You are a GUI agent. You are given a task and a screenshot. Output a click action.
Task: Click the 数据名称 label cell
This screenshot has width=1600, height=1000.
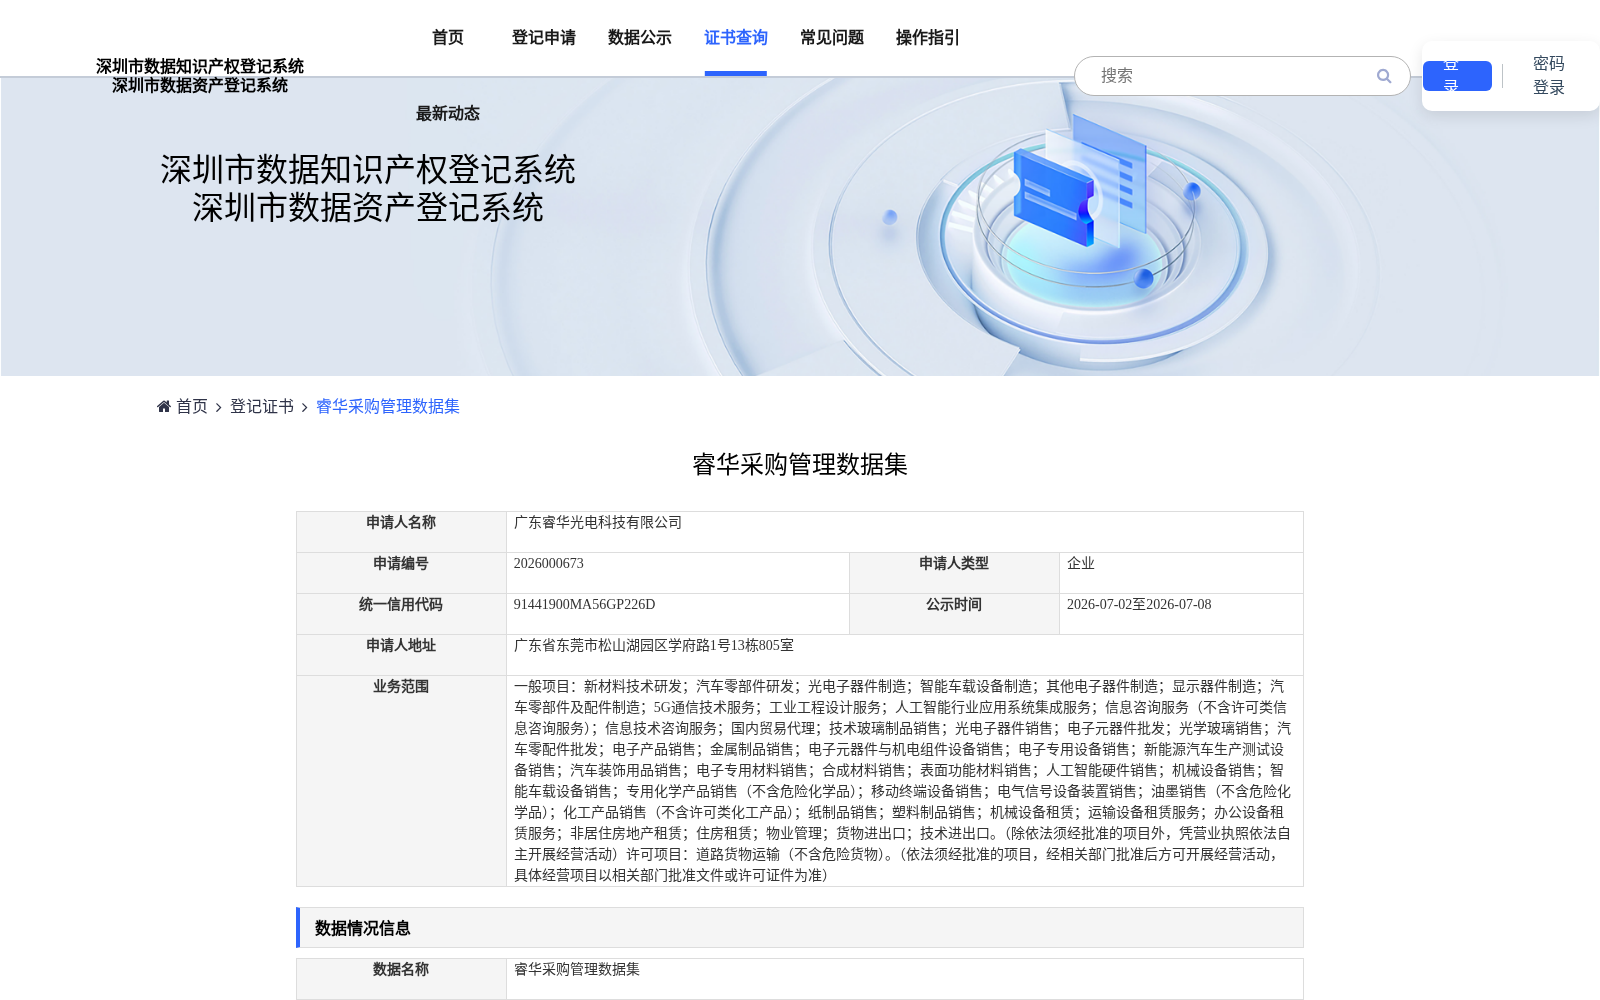(401, 979)
